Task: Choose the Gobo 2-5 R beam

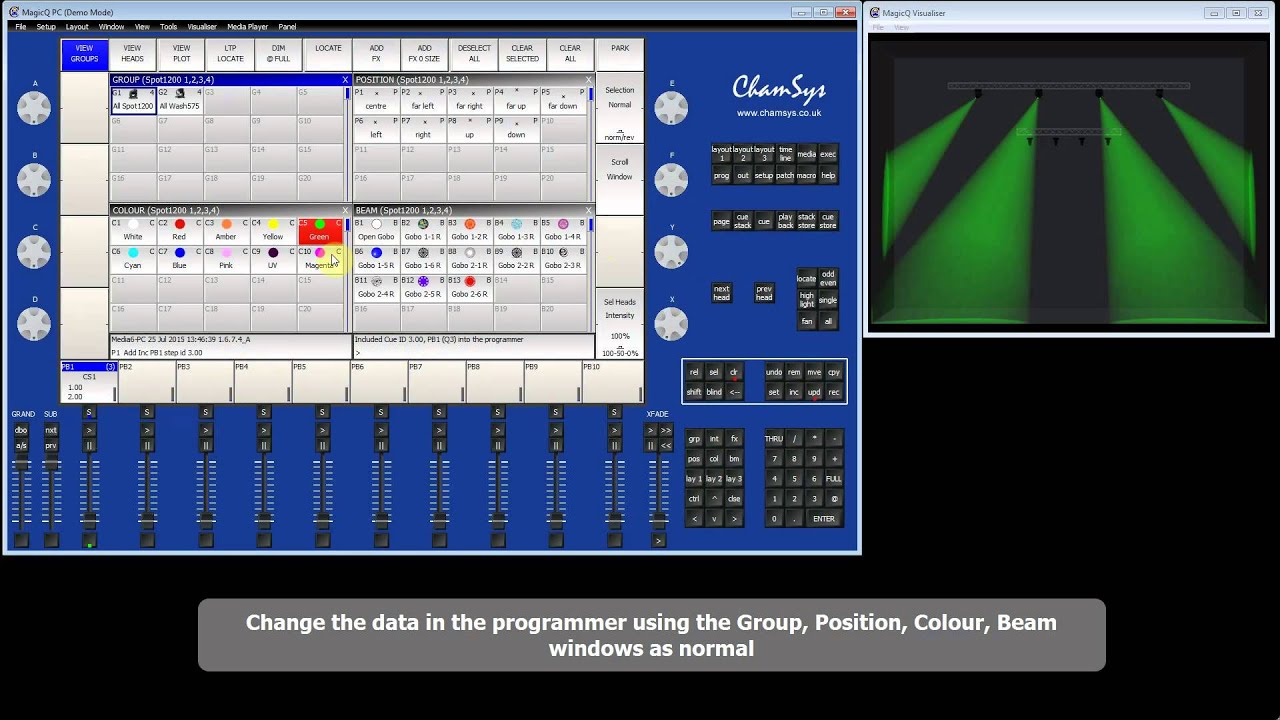Action: [423, 287]
